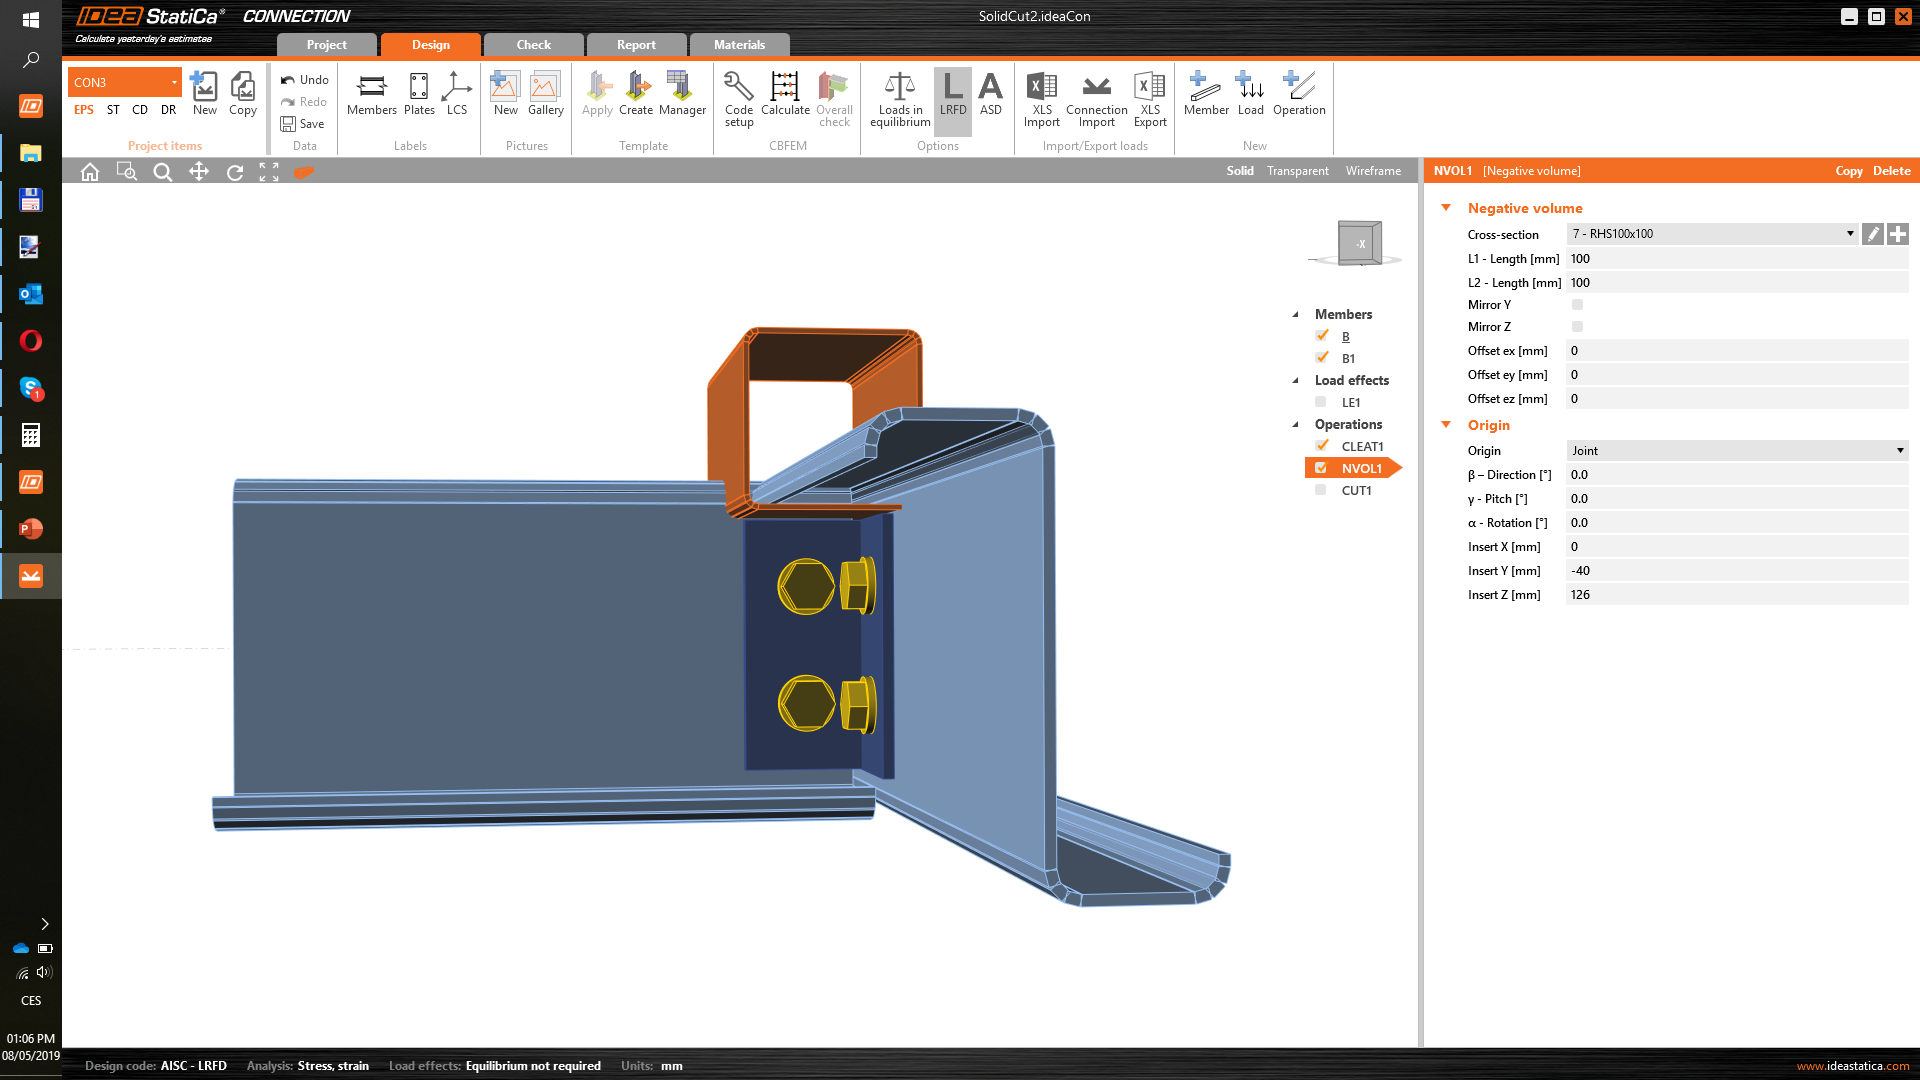Click the Overall check tool
1920x1080 pixels.
click(x=833, y=98)
